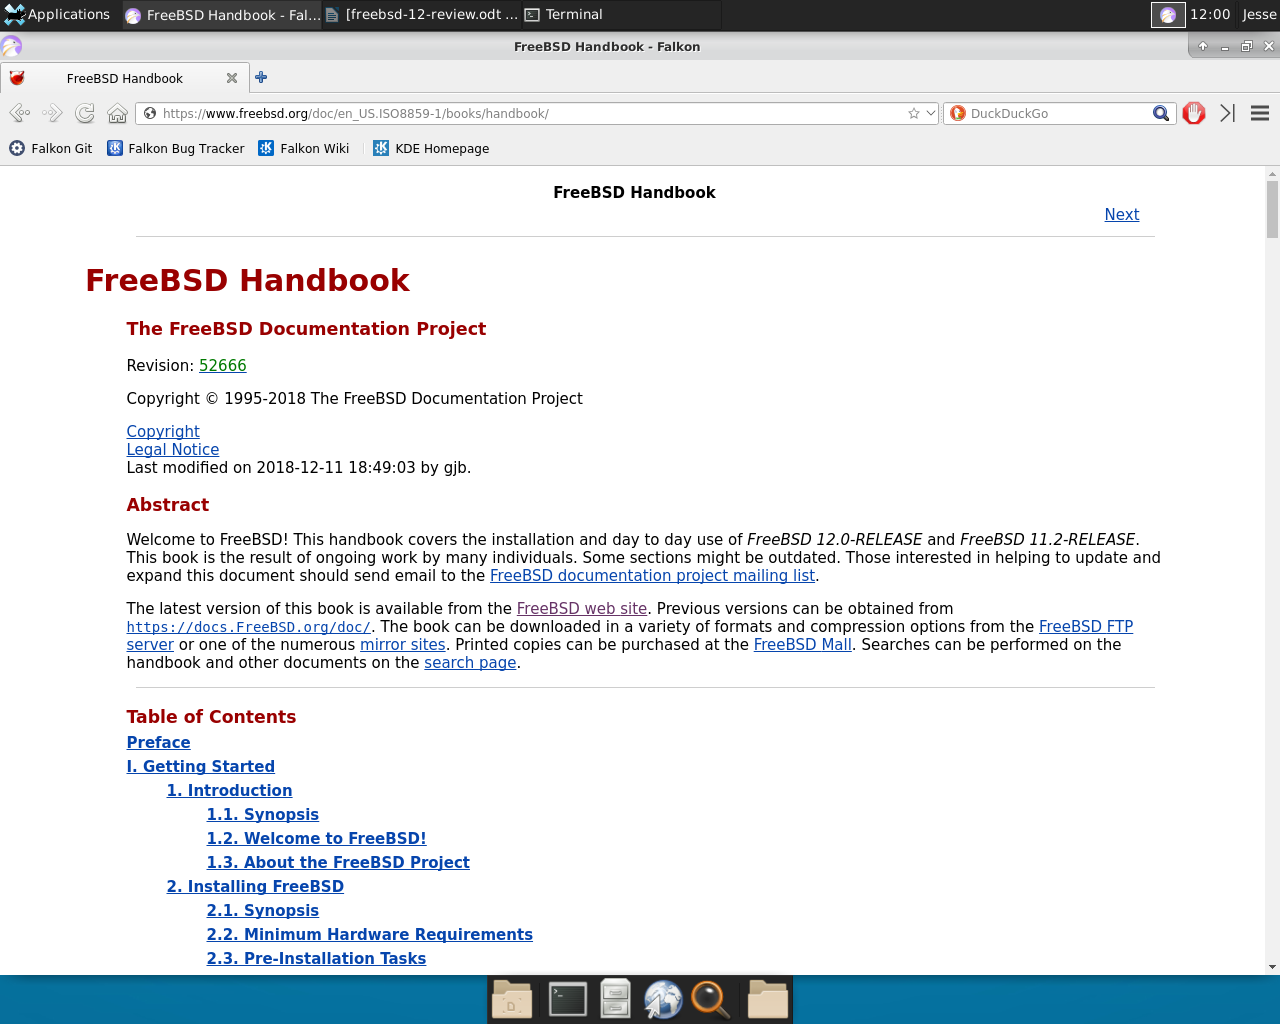Image resolution: width=1280 pixels, height=1024 pixels.
Task: Go to the home page icon
Action: coord(117,113)
